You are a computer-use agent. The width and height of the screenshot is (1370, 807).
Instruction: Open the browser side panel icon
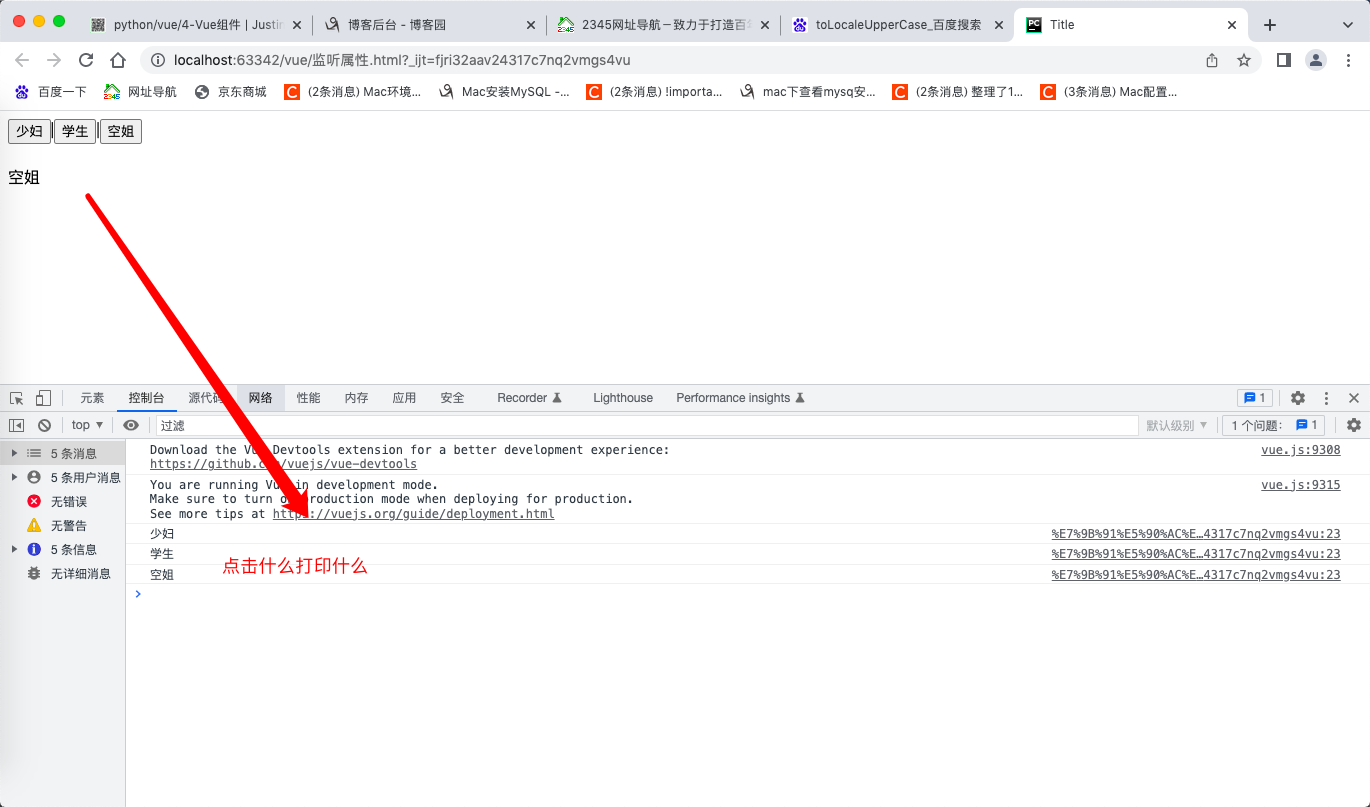(1284, 60)
